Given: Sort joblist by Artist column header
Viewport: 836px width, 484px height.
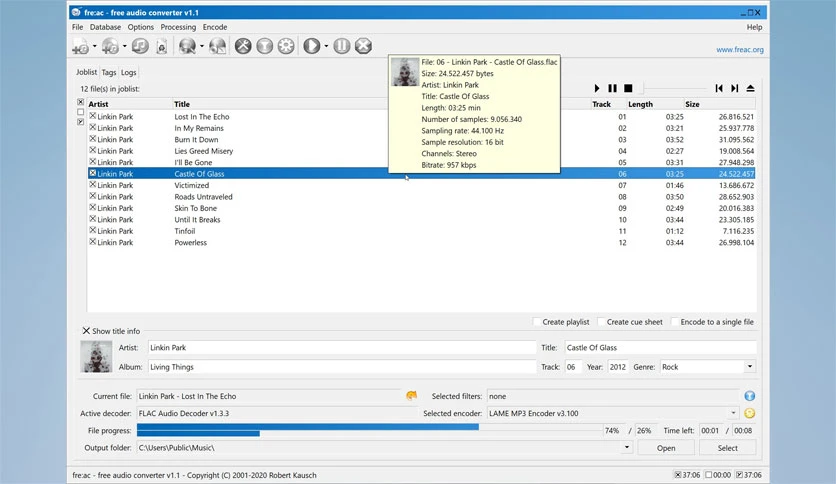Looking at the screenshot, I should coord(130,104).
